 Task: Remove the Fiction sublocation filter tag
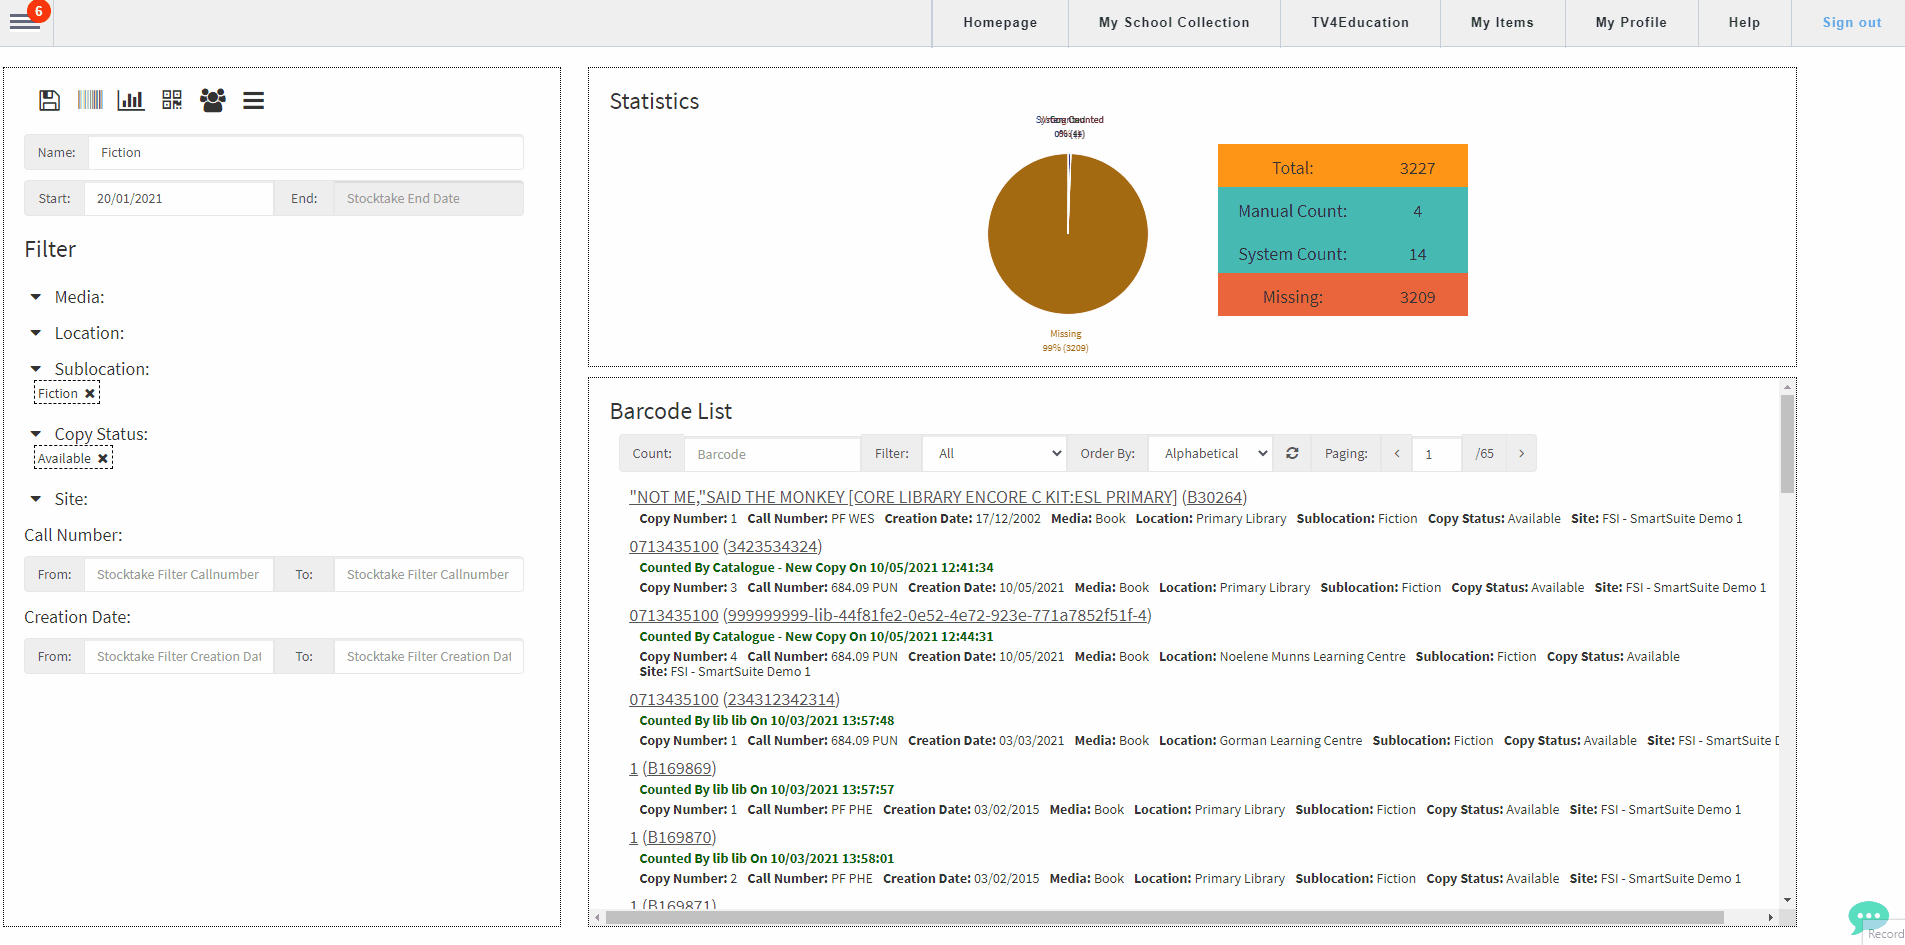(90, 394)
